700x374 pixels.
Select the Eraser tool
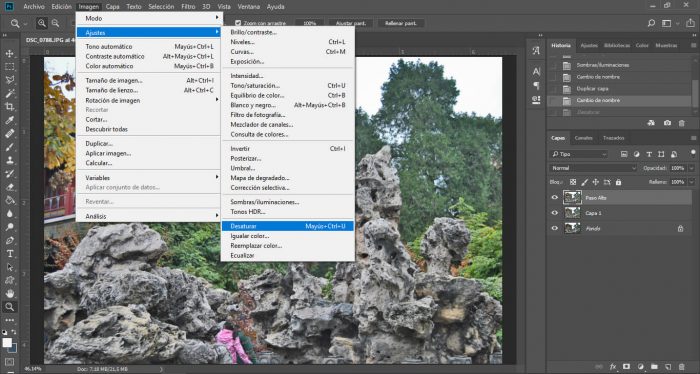click(x=9, y=187)
